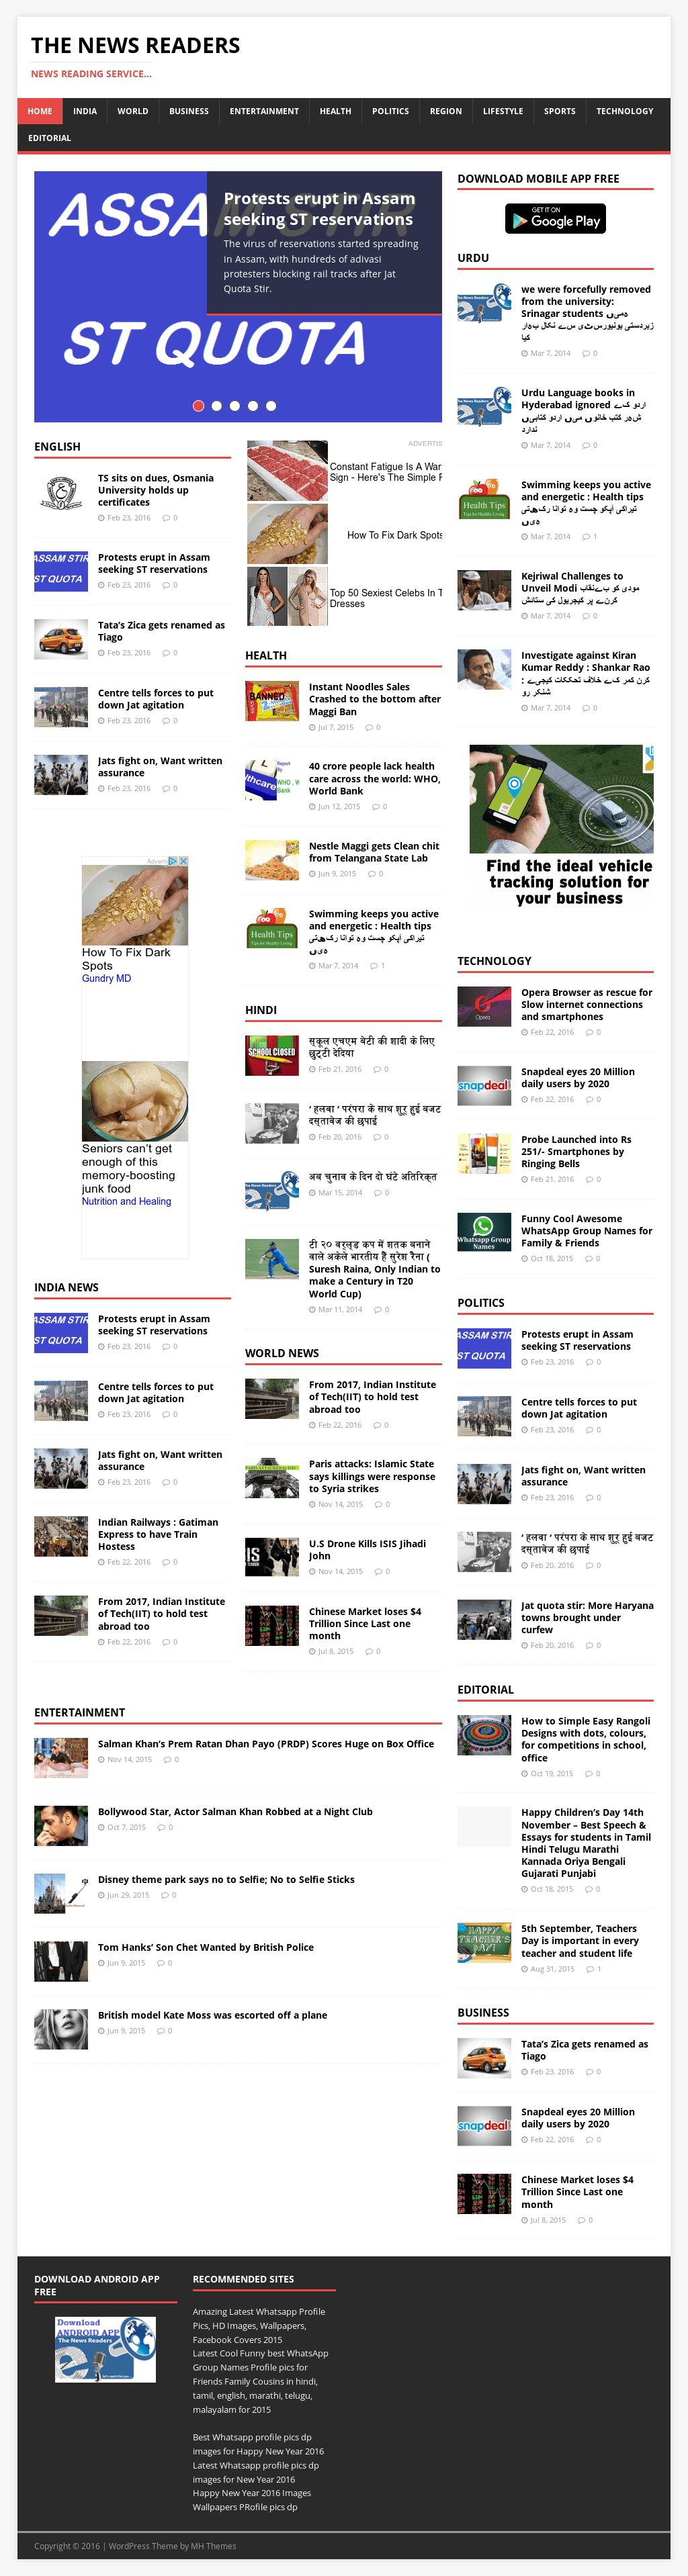Open the Happy Children's Day 14th November article
688x2576 pixels.
[x=586, y=1843]
